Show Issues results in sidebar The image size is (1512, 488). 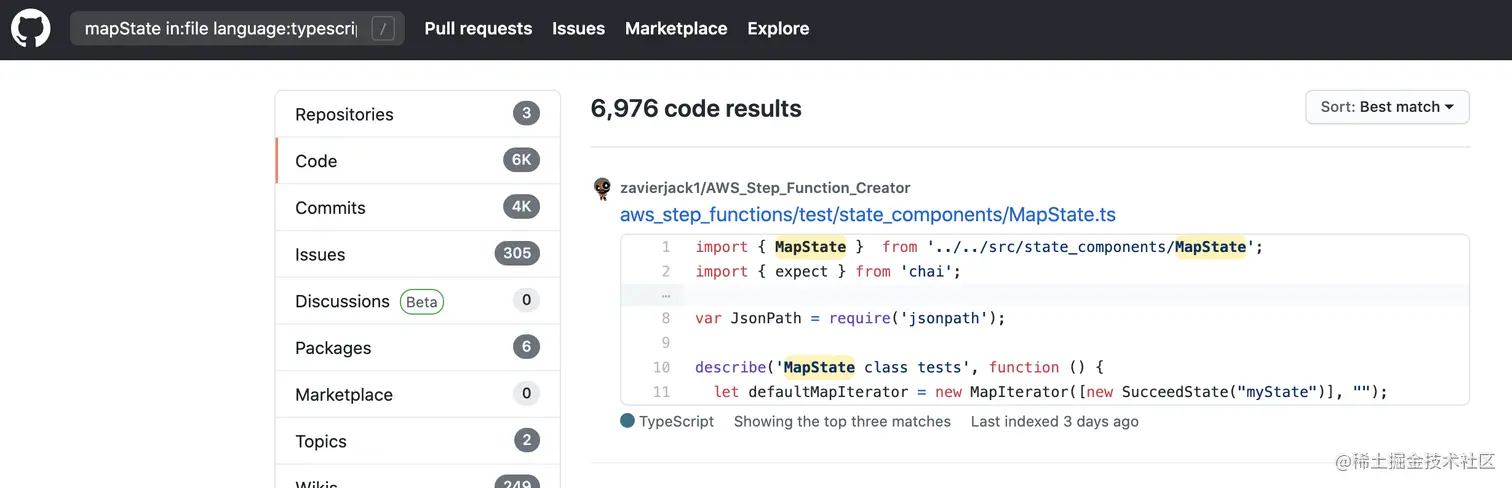[x=320, y=254]
